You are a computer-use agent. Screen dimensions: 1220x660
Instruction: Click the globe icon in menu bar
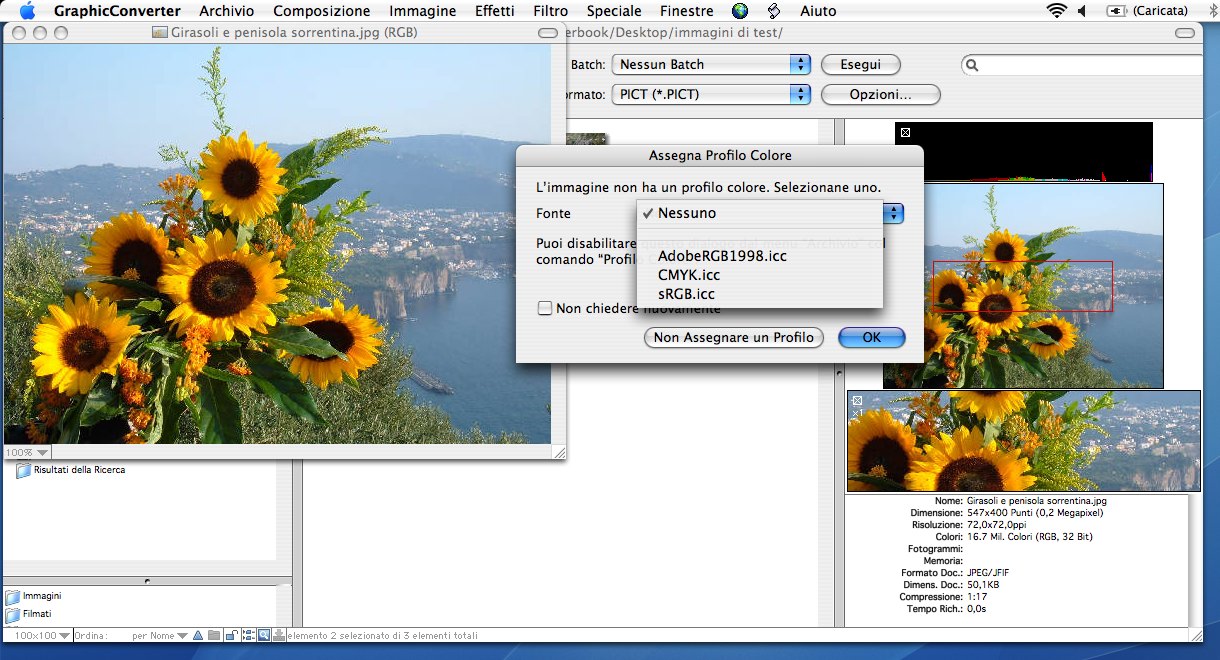pos(740,11)
